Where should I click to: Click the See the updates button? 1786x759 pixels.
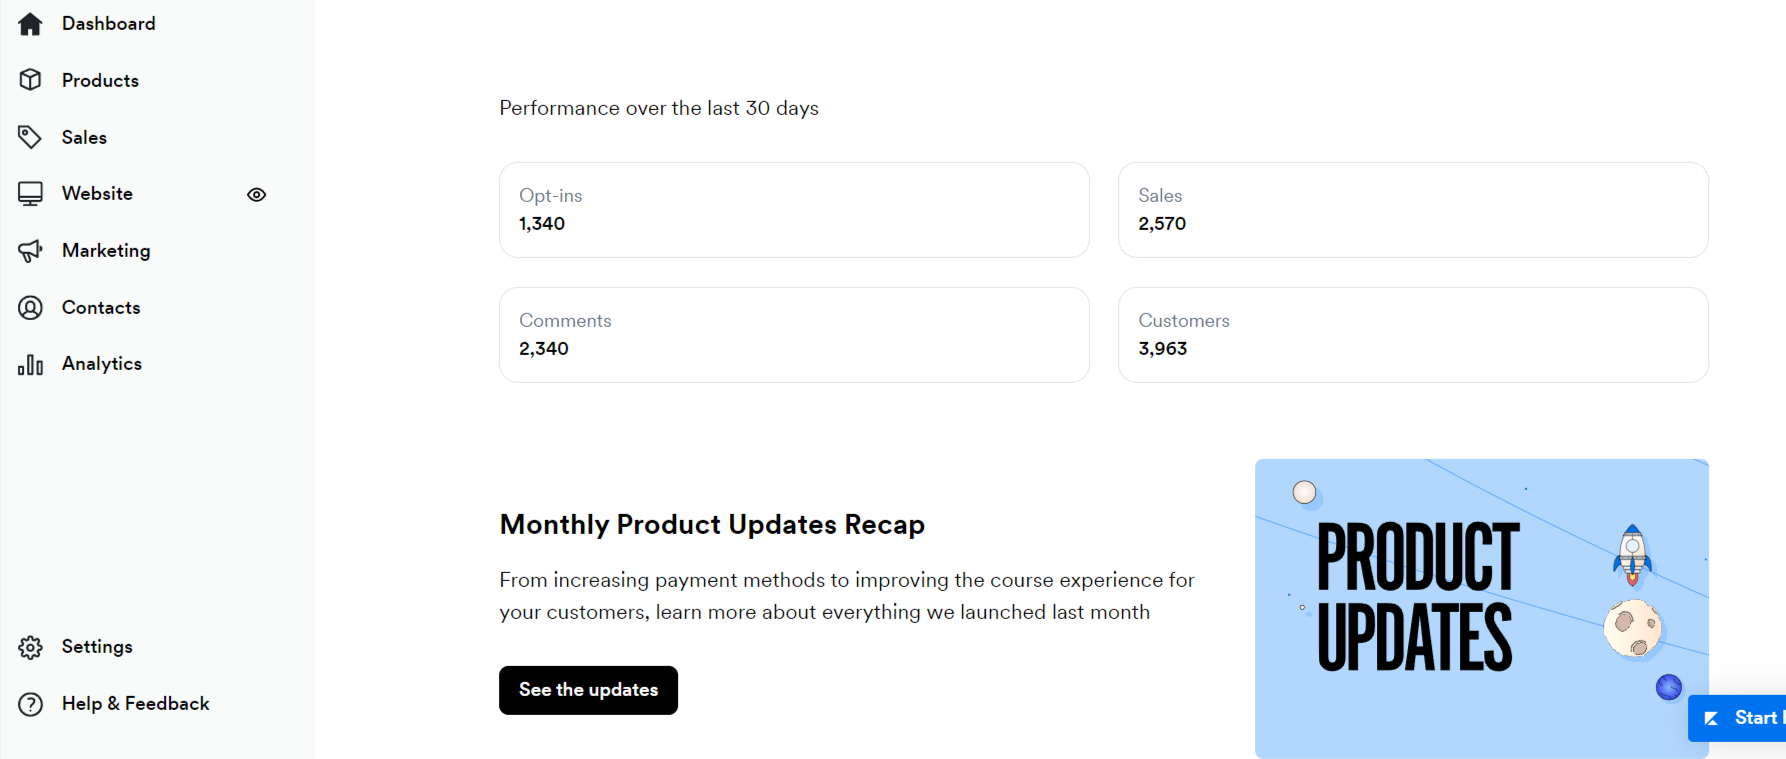[x=588, y=690]
